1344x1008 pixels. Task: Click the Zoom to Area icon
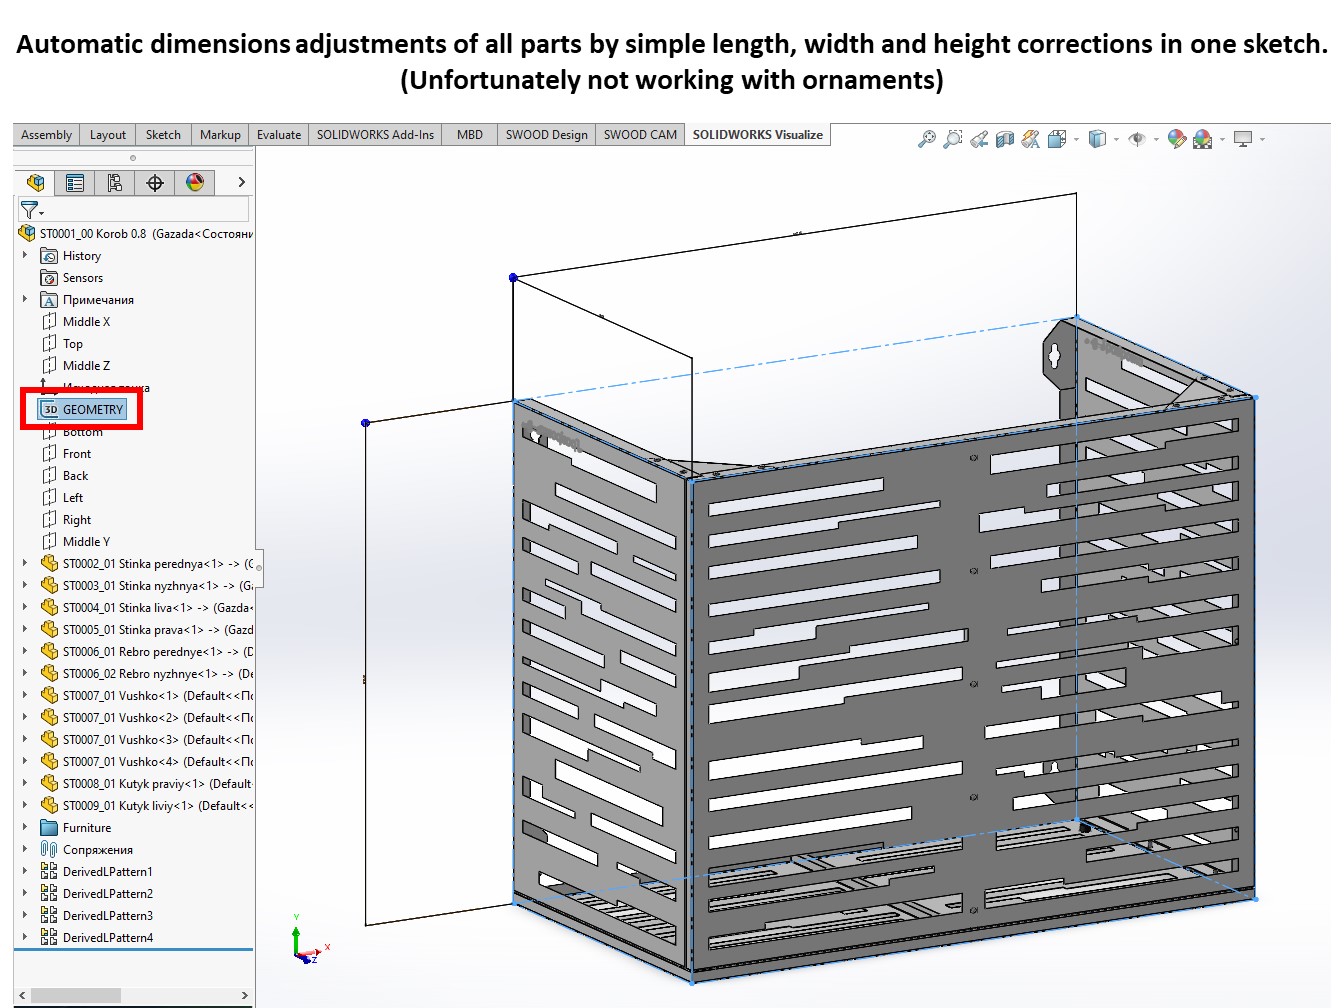tap(953, 139)
